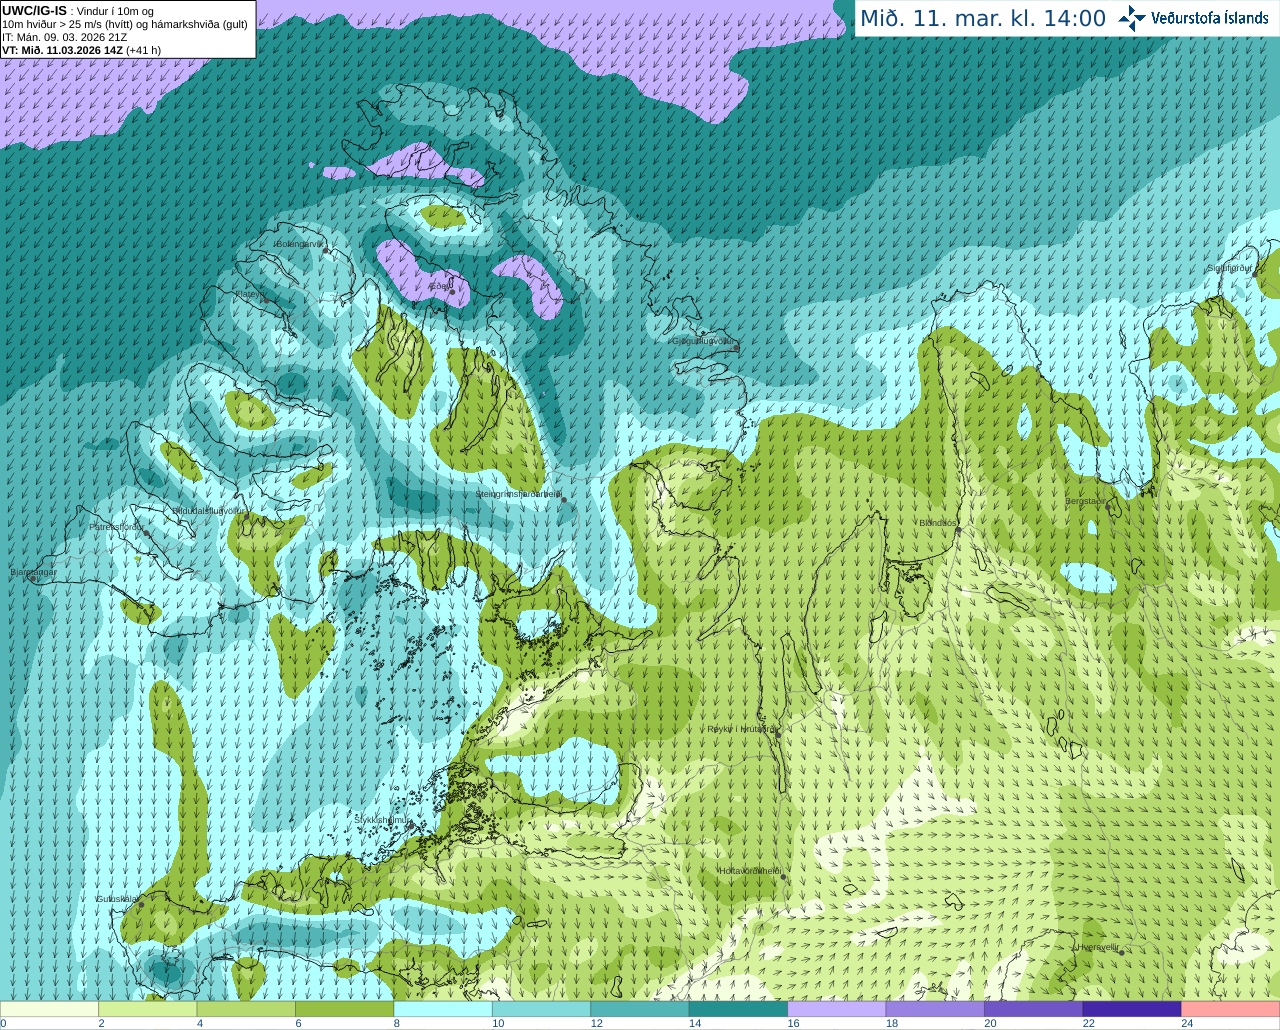Select the IT initial-time line Mán. 09. 03. 2026 21Z
The width and height of the screenshot is (1280, 1030).
[x=64, y=37]
